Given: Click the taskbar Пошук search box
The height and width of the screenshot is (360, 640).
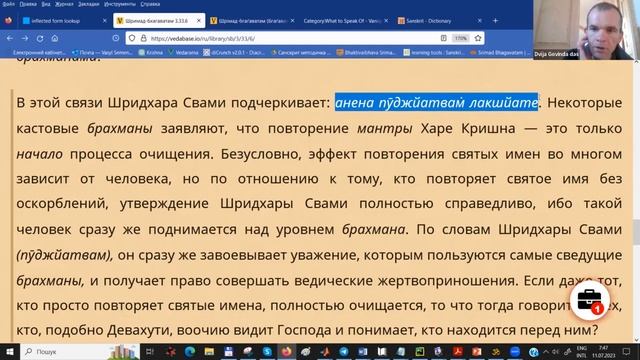Looking at the screenshot, I should point(80,351).
